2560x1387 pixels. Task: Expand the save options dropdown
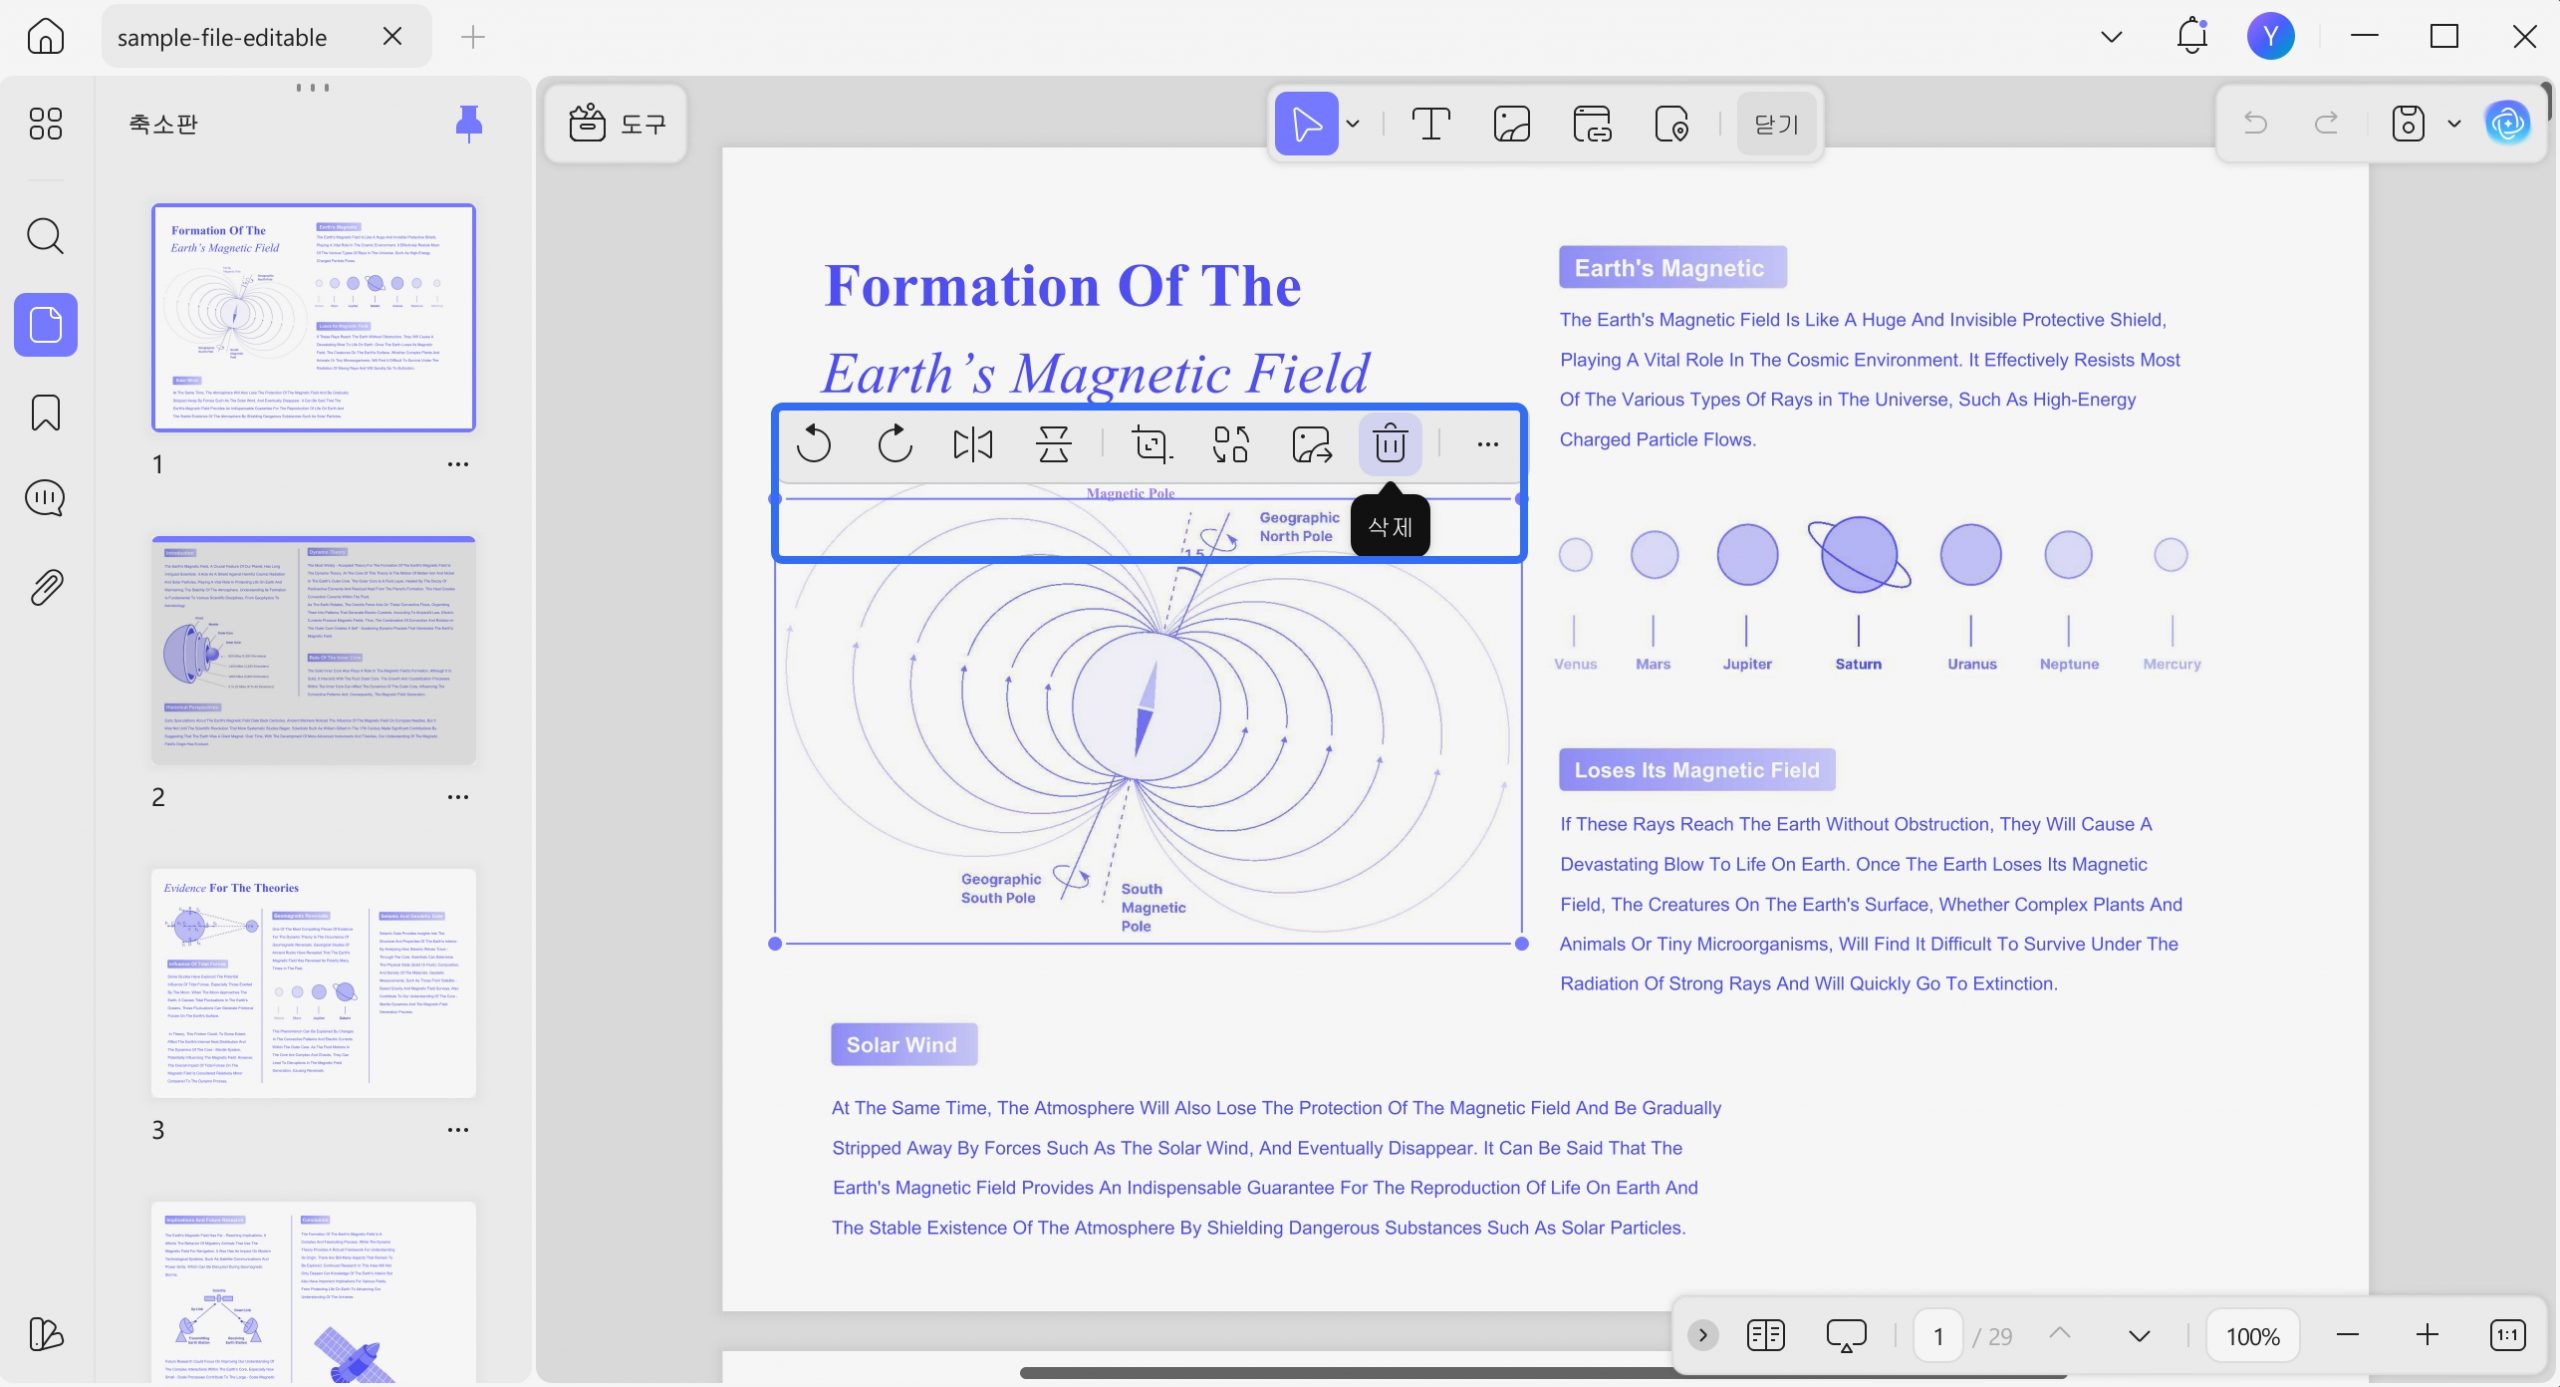click(2454, 124)
